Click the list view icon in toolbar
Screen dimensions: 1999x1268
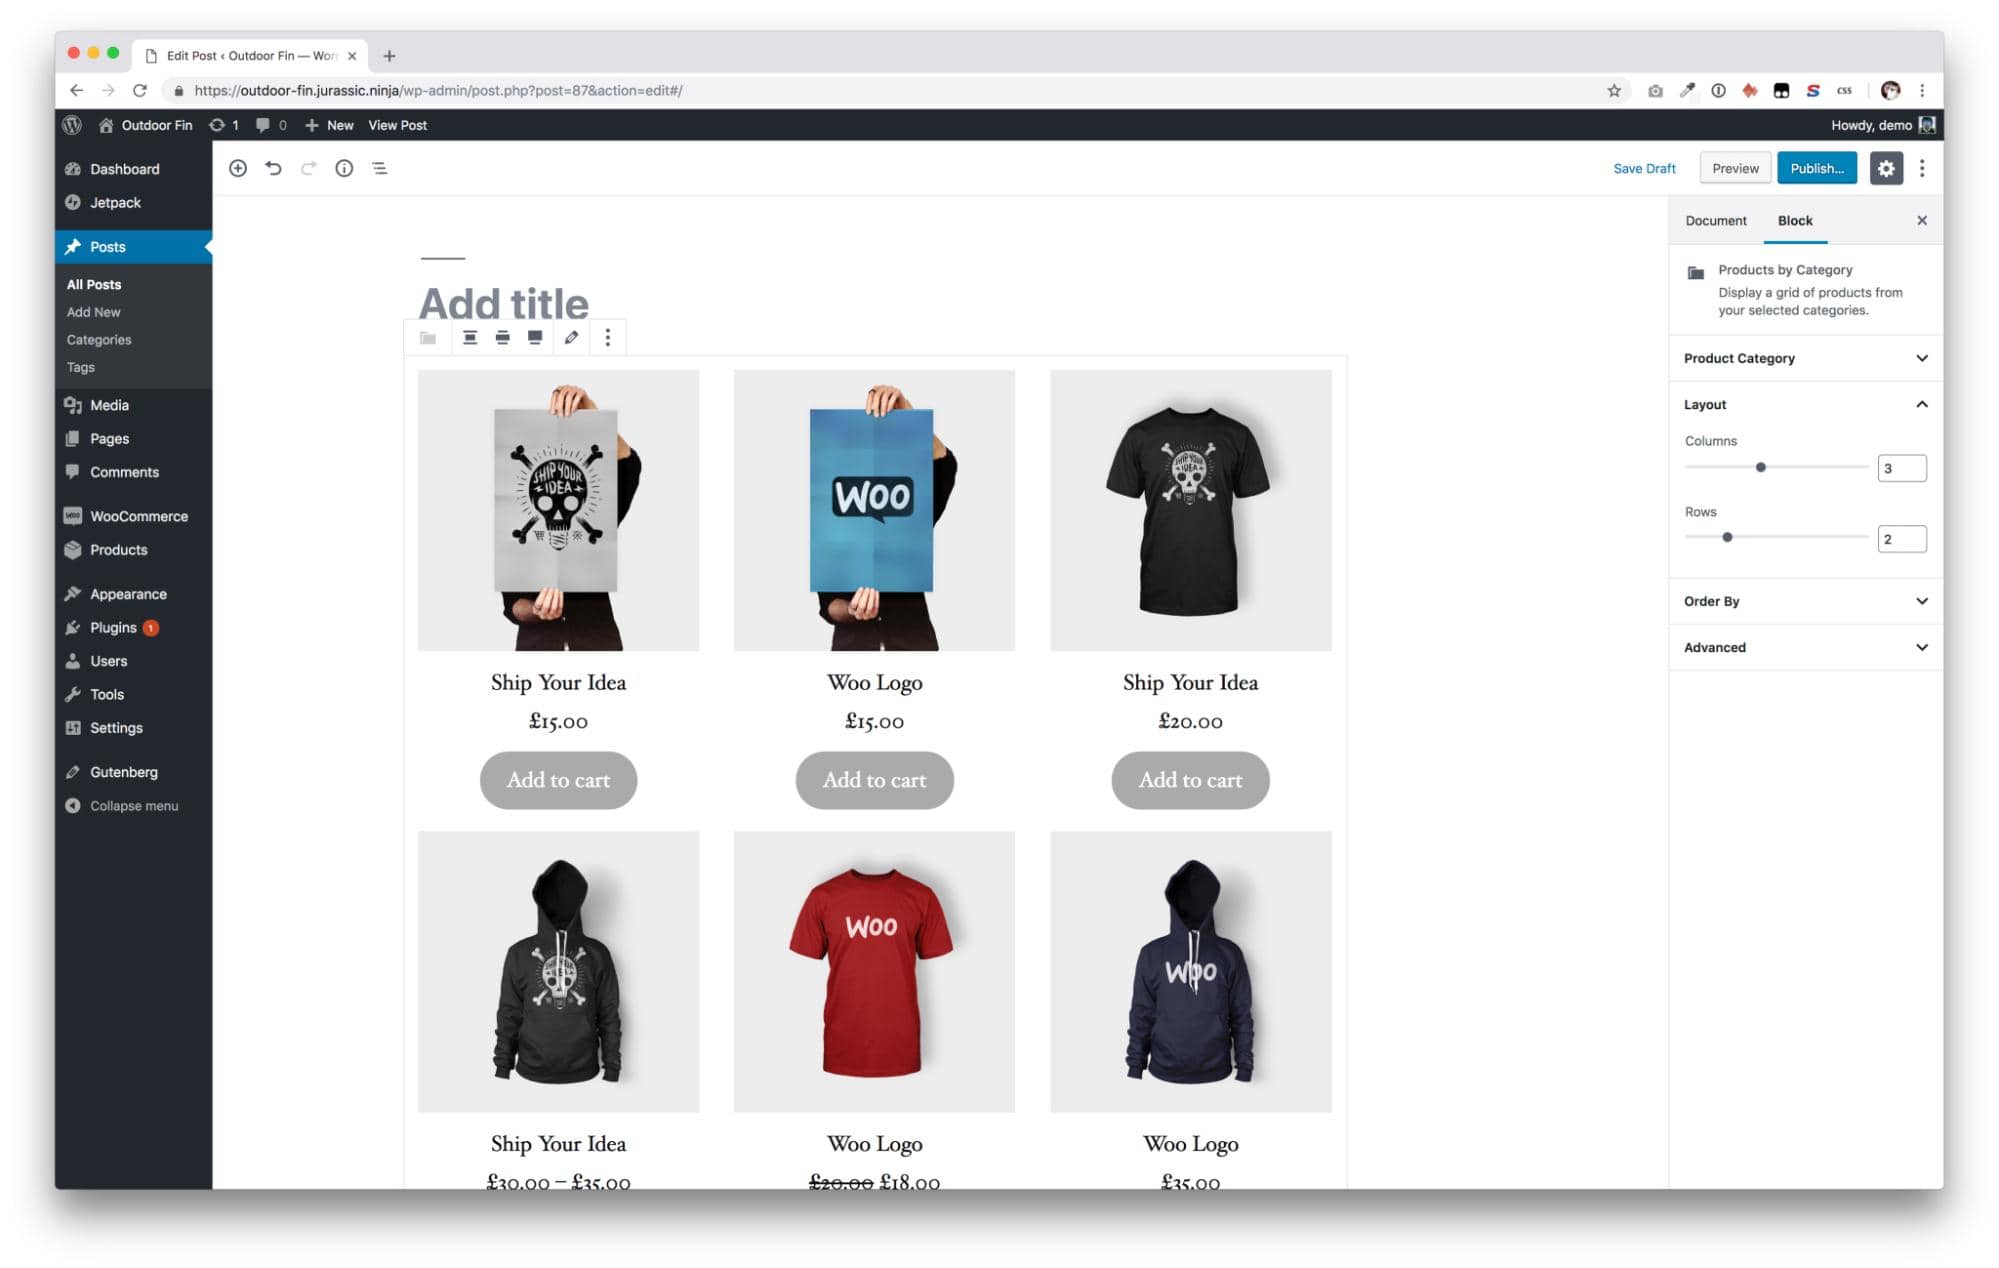(x=379, y=169)
